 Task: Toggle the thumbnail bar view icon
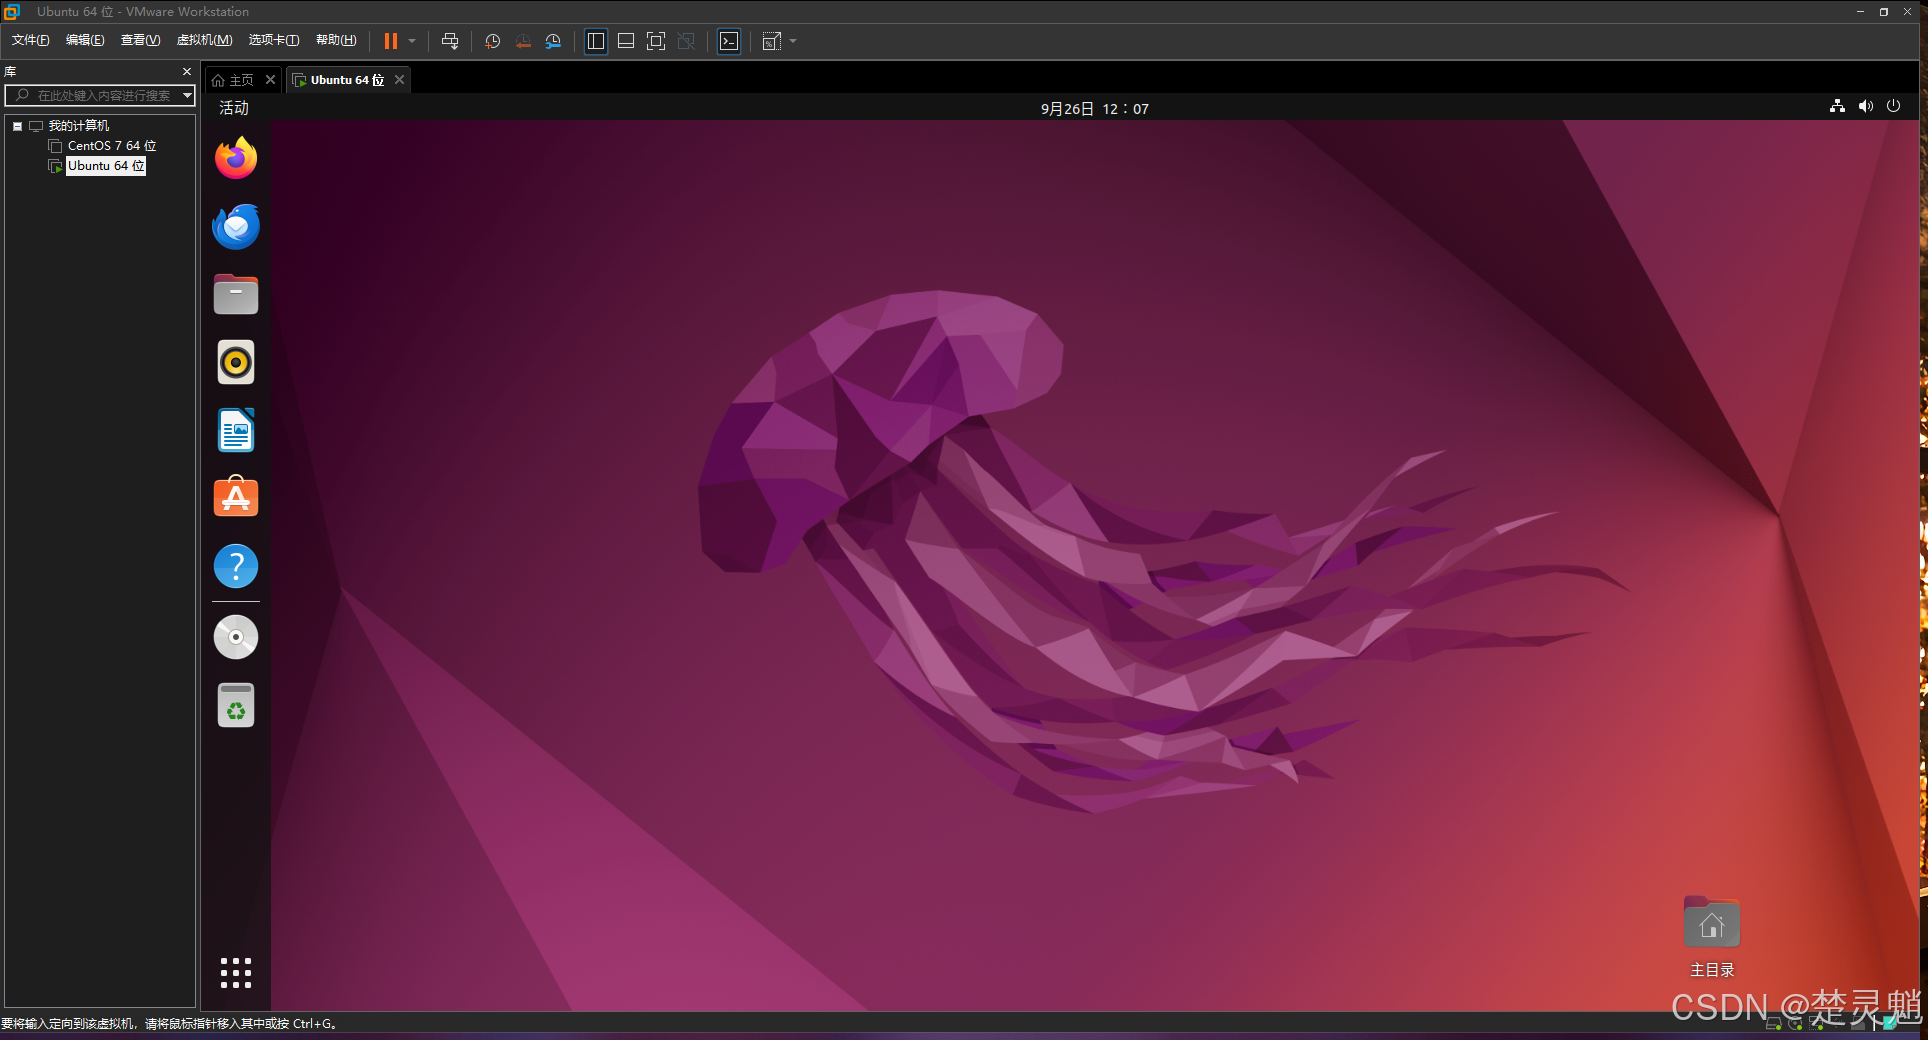(626, 41)
